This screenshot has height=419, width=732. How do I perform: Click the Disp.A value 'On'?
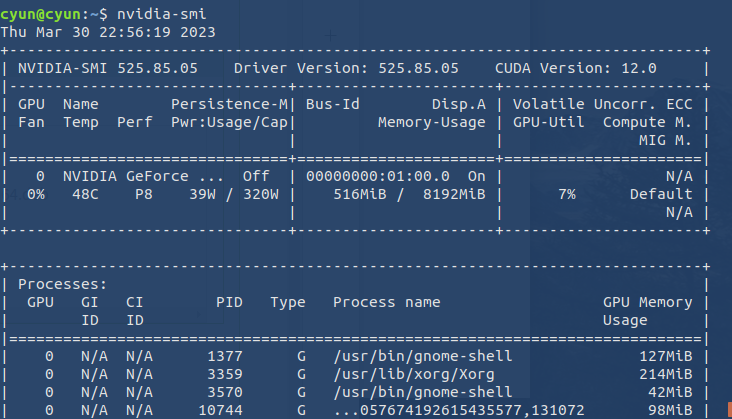477,176
